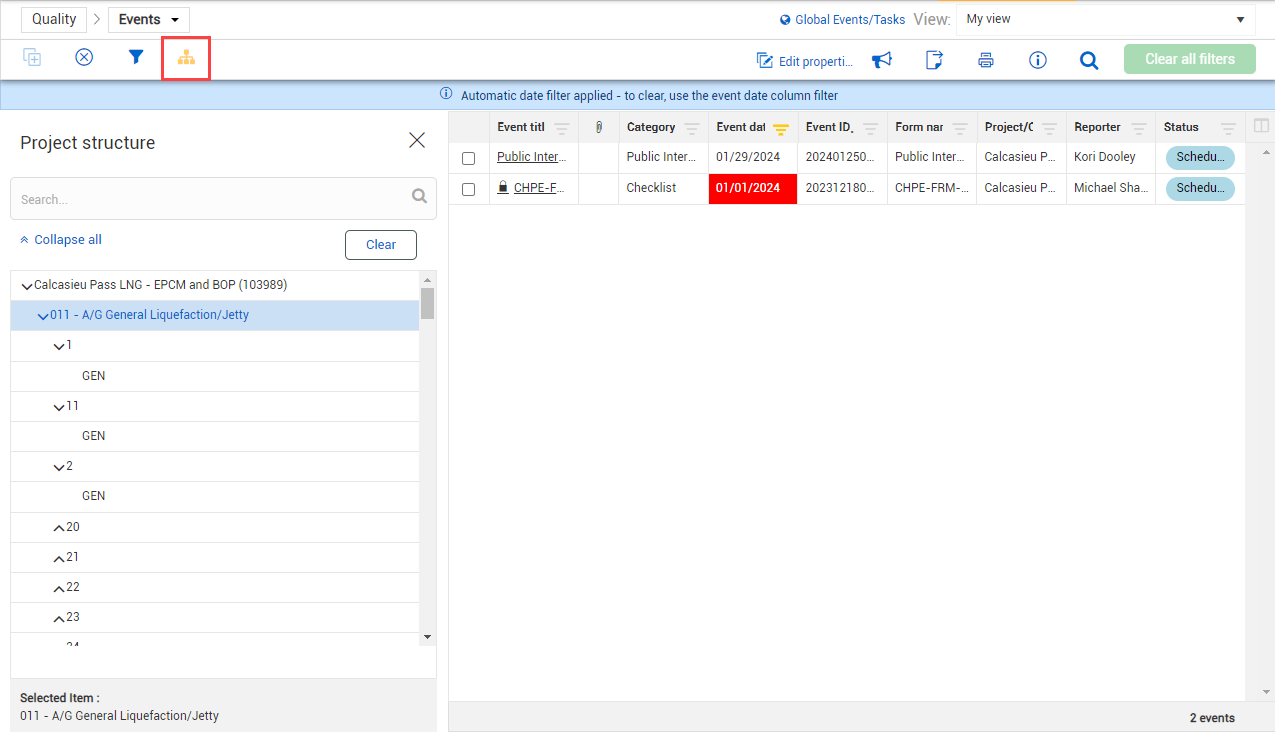Image resolution: width=1275 pixels, height=732 pixels.
Task: Select the Quality breadcrumb item
Action: coord(54,20)
